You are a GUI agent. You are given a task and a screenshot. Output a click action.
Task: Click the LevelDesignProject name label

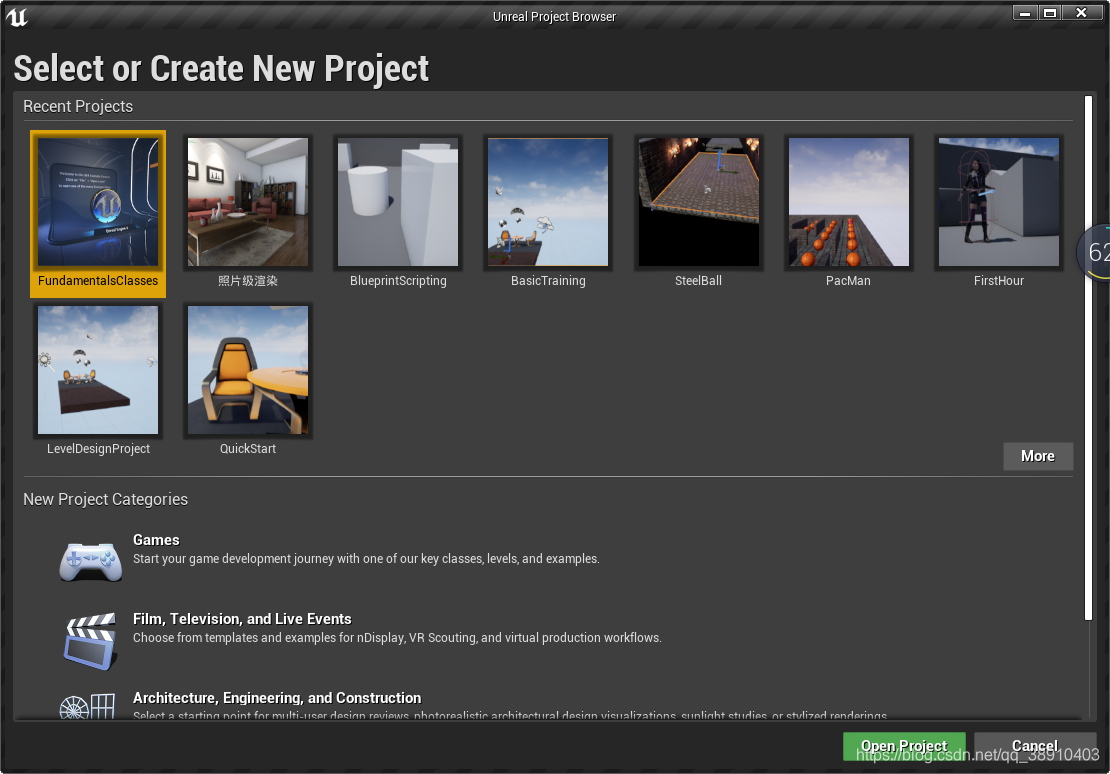[x=98, y=449]
